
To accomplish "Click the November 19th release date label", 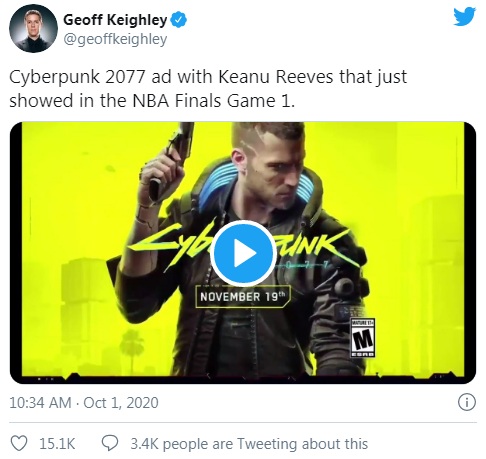I will tap(243, 296).
